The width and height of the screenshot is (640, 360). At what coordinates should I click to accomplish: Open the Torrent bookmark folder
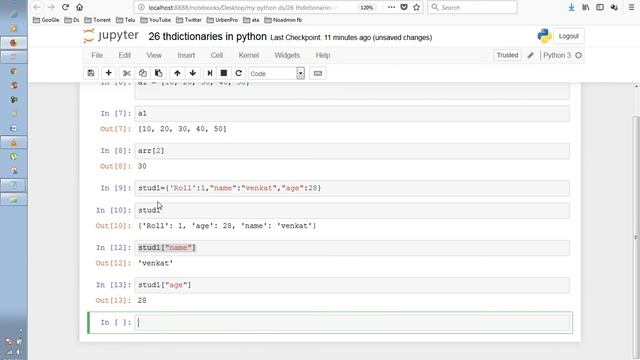pyautogui.click(x=98, y=20)
